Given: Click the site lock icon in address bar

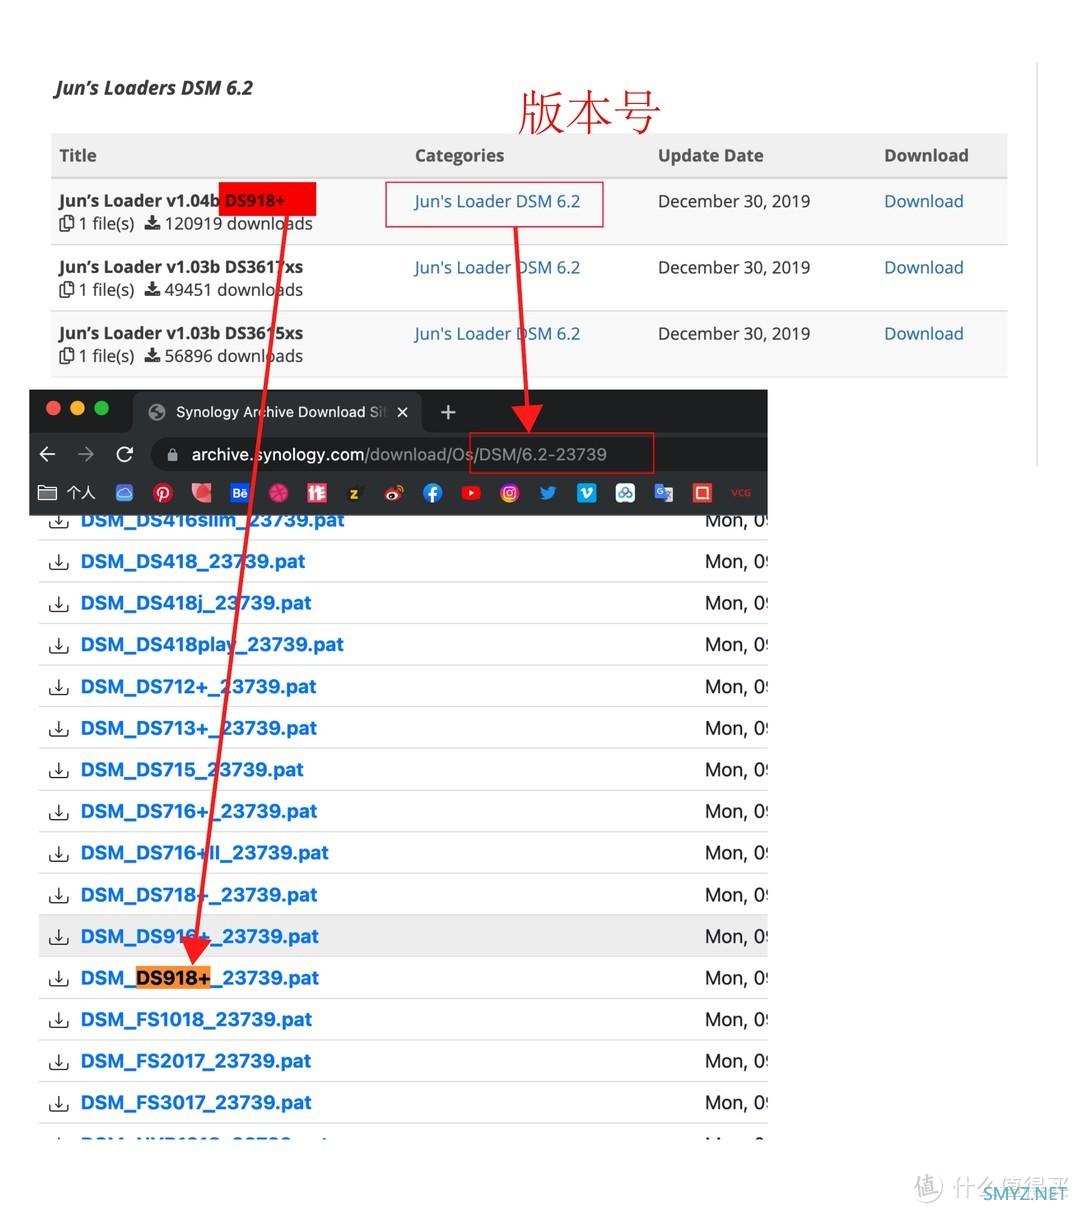Looking at the screenshot, I should [x=172, y=454].
